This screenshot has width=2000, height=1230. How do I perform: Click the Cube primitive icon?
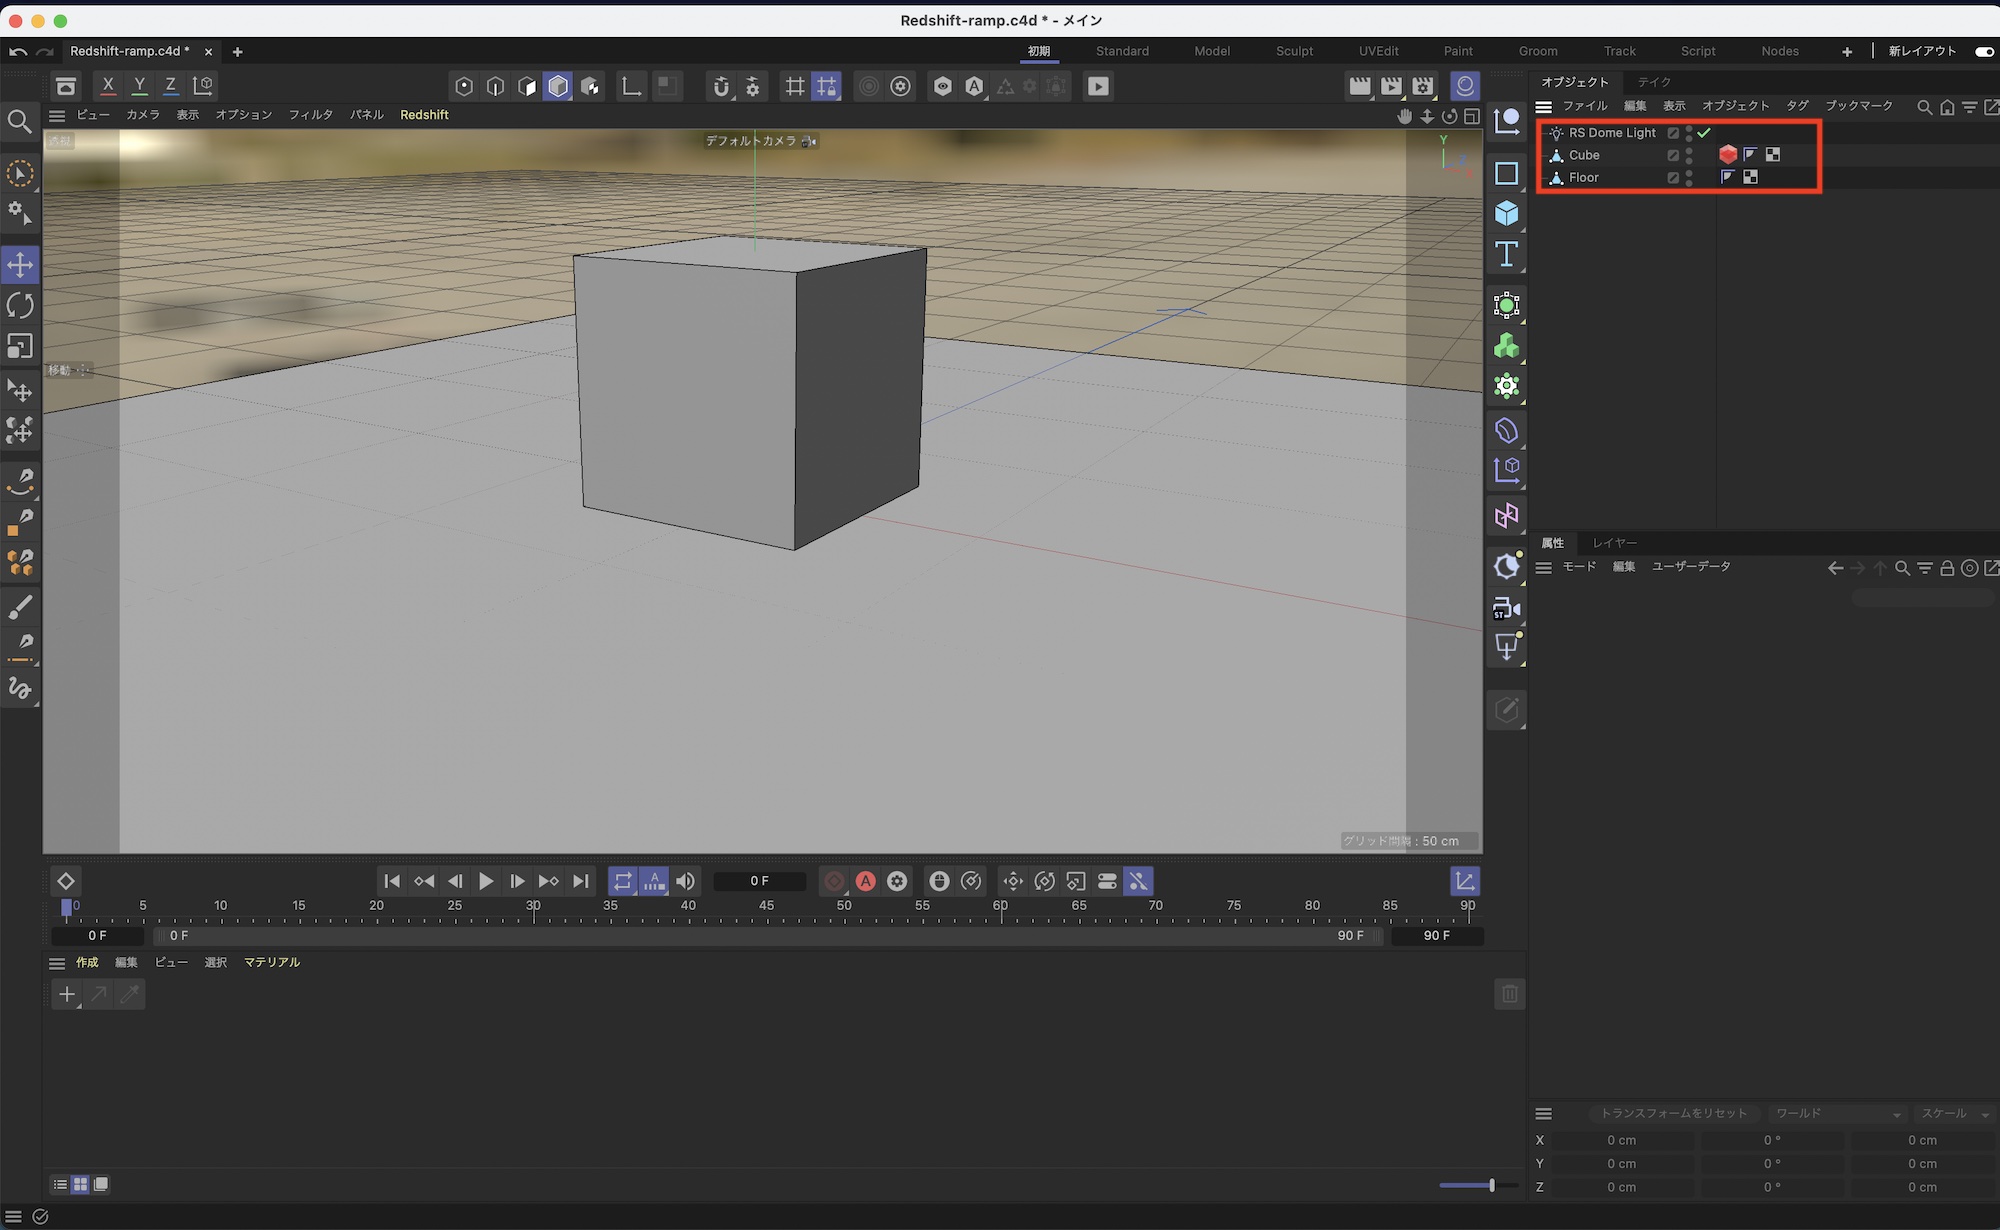pyautogui.click(x=1506, y=213)
